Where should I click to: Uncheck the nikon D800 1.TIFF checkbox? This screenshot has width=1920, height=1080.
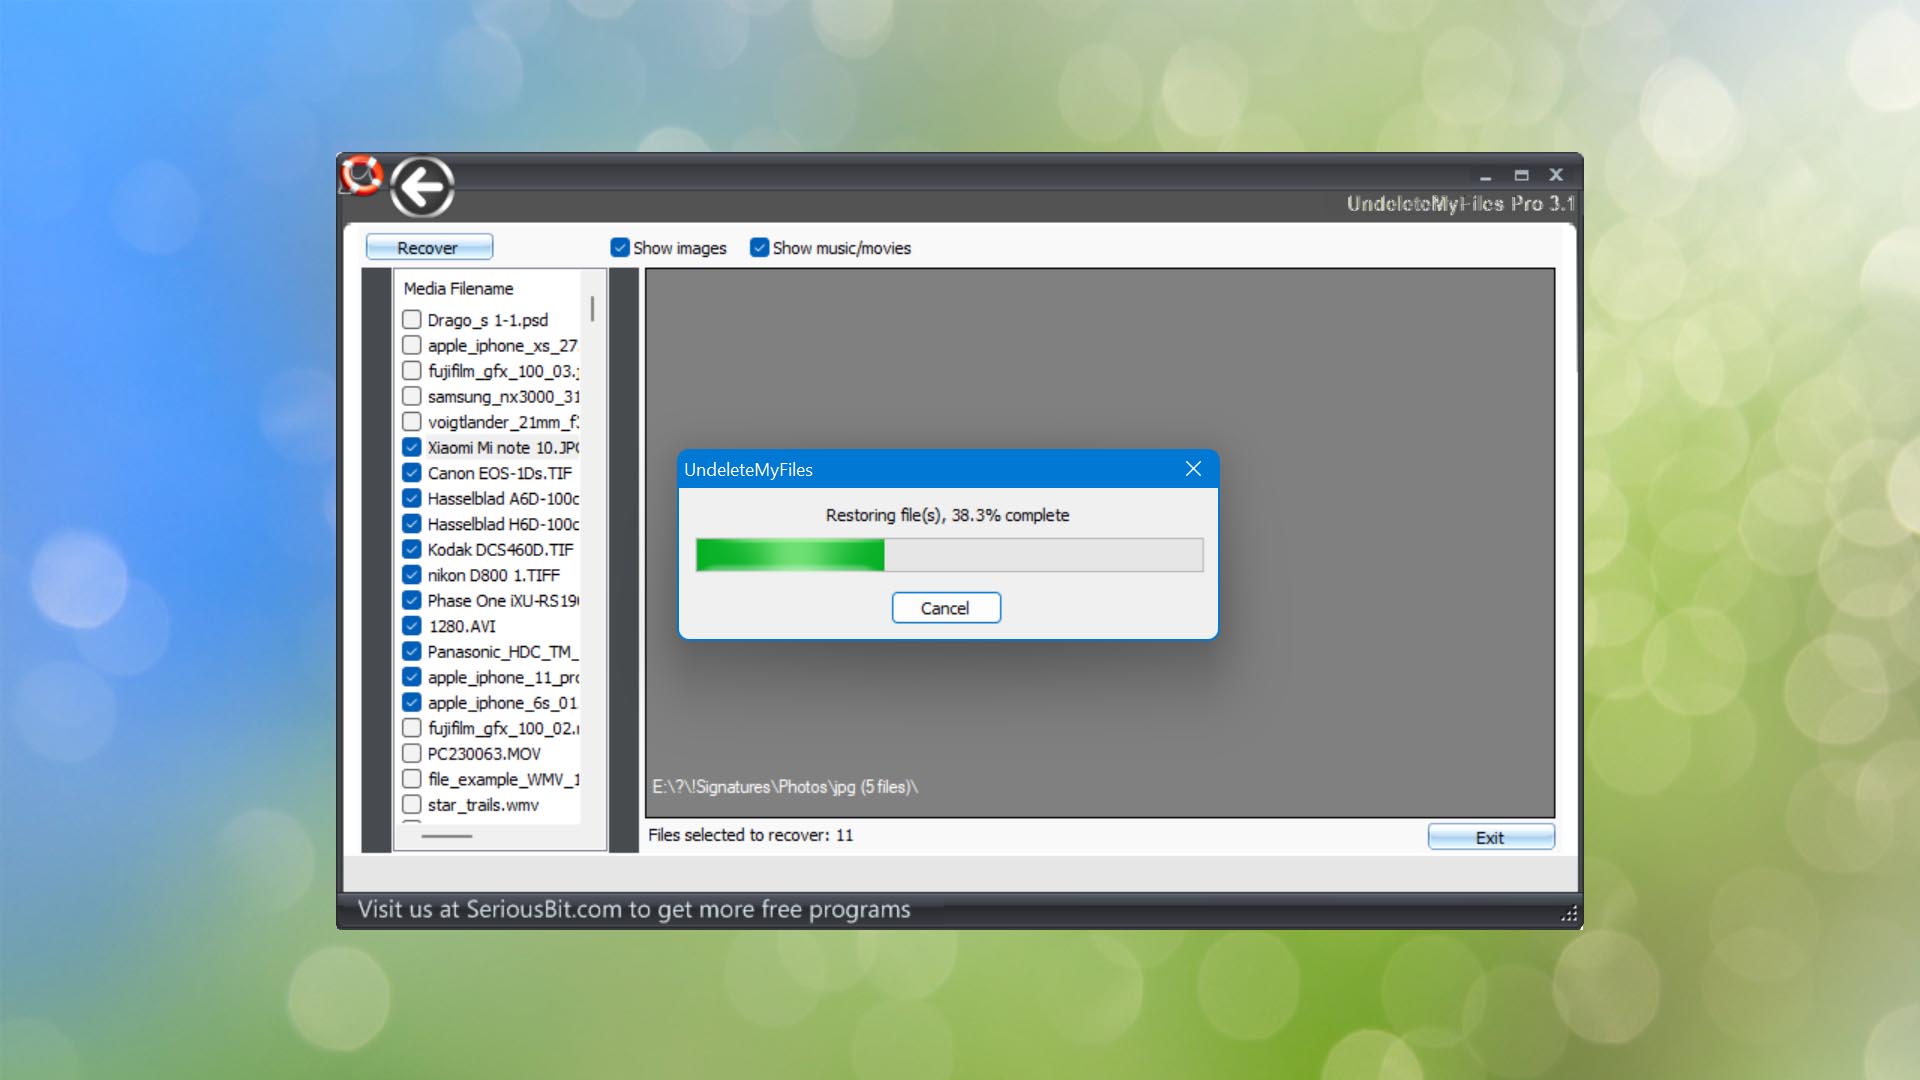pyautogui.click(x=411, y=575)
